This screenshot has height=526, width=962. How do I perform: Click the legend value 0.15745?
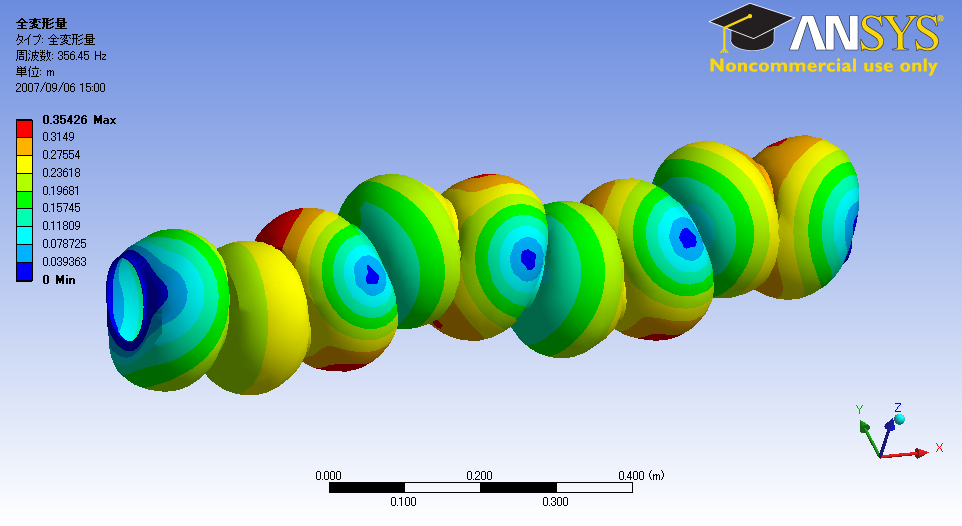click(x=61, y=207)
